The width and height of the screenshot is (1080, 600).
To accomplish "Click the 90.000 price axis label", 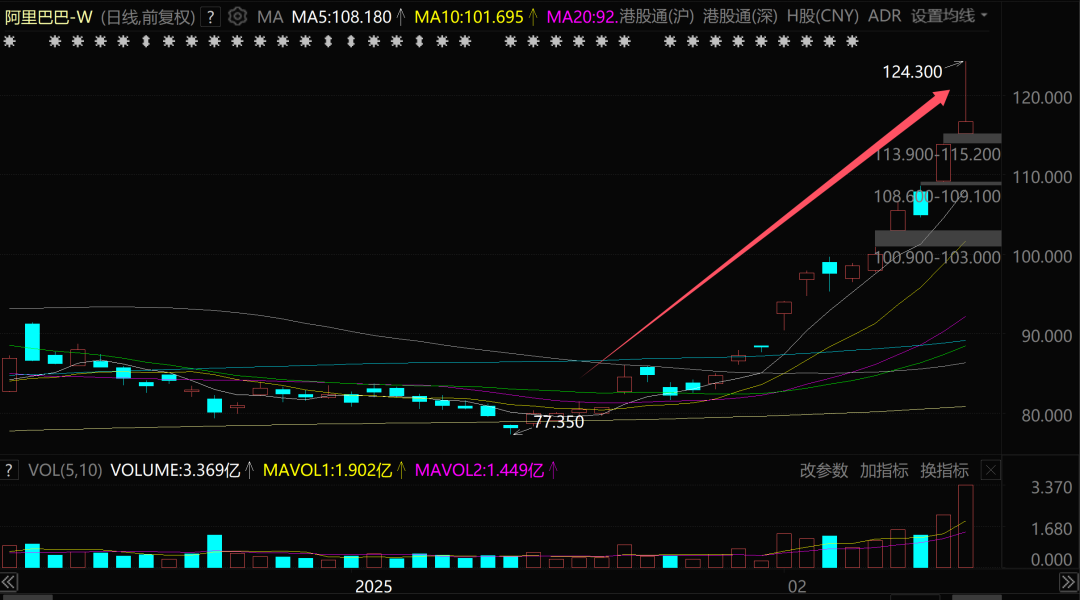I will pos(1046,336).
